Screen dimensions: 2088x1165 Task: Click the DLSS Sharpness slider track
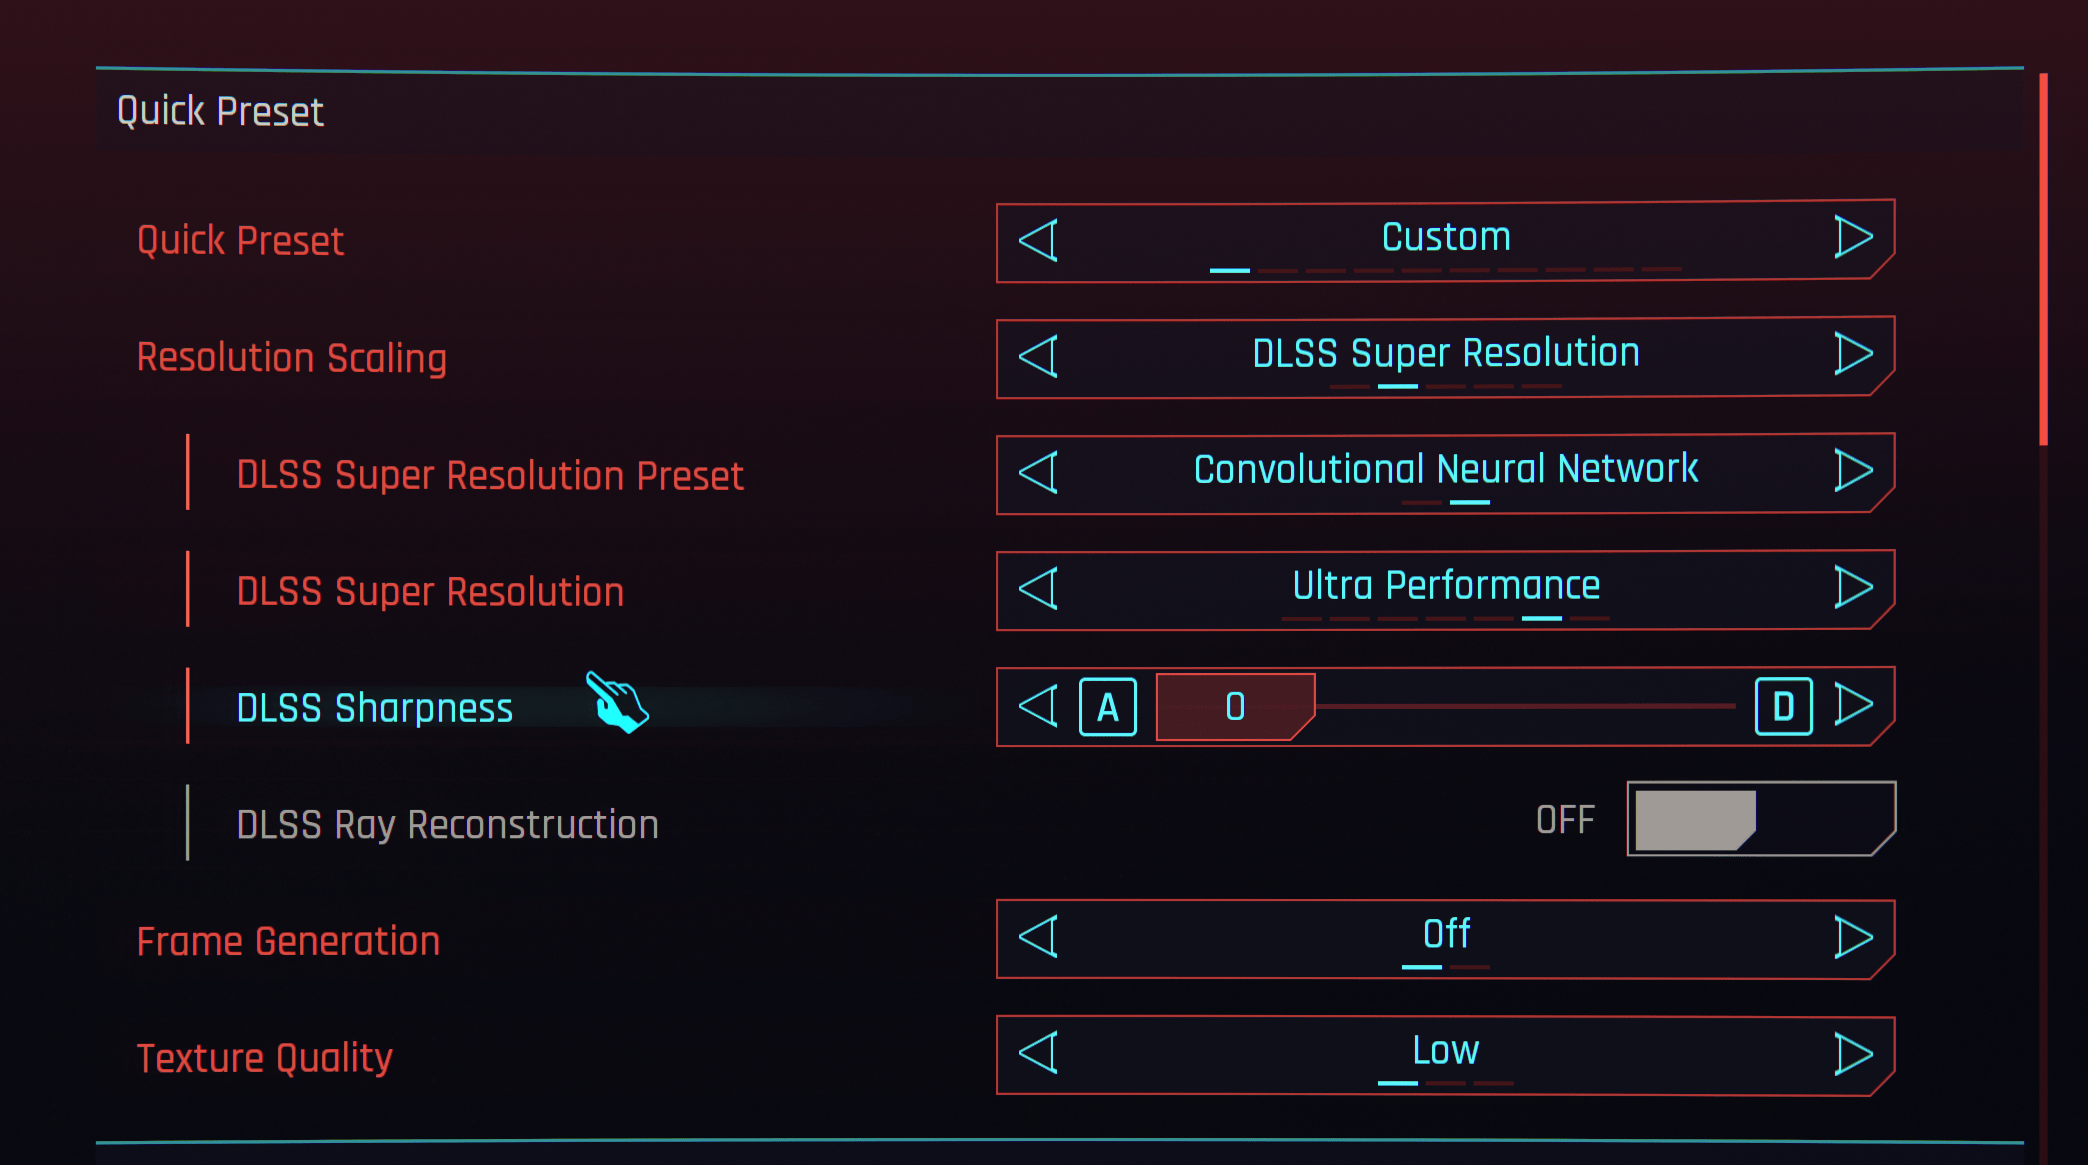pos(1525,706)
